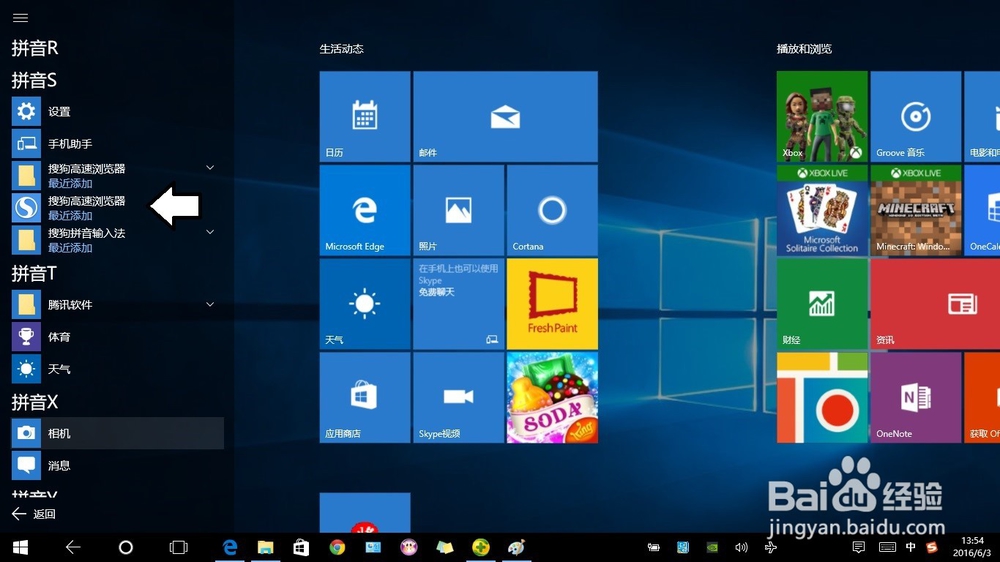Viewport: 1000px width, 562px height.
Task: Open the Skype视频 tile
Action: click(x=459, y=397)
